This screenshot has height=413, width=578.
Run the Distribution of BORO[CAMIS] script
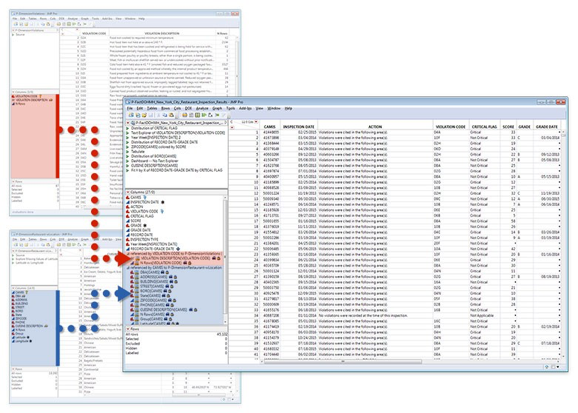coord(128,156)
